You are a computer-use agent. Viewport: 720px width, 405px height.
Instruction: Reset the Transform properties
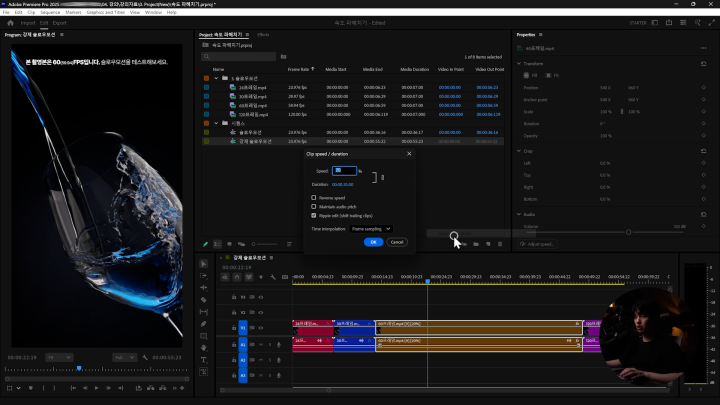(705, 64)
